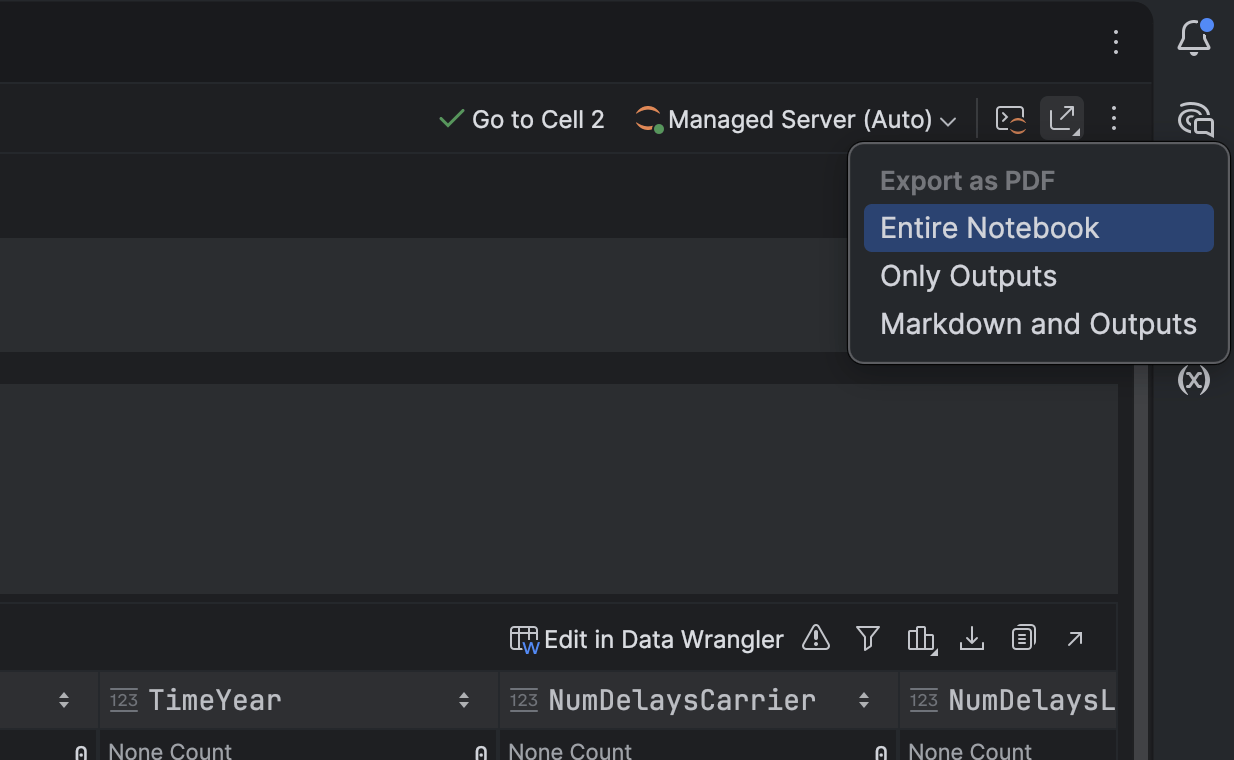The image size is (1234, 760).
Task: Click Go to Cell 2 link
Action: [x=523, y=120]
